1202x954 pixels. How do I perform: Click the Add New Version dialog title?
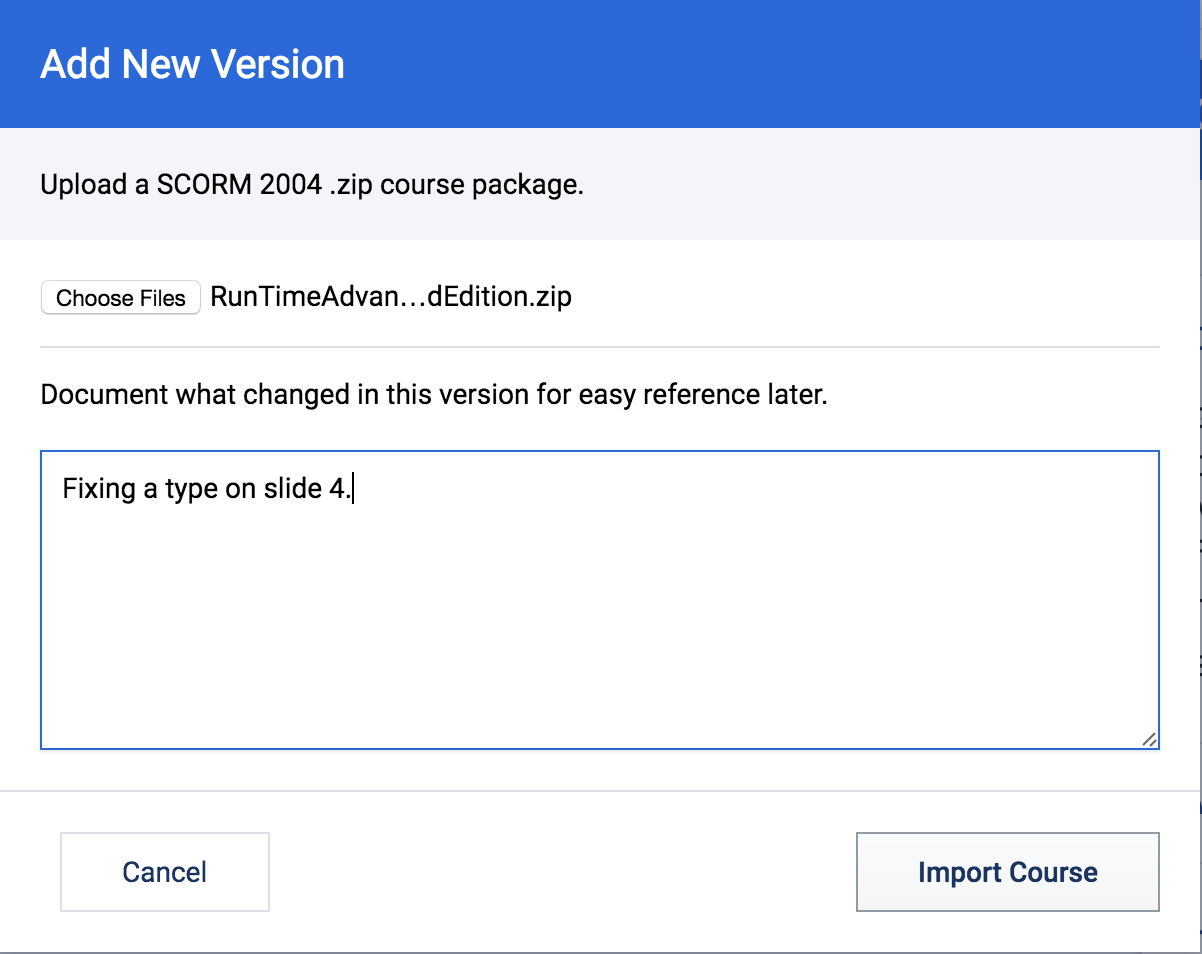coord(192,63)
